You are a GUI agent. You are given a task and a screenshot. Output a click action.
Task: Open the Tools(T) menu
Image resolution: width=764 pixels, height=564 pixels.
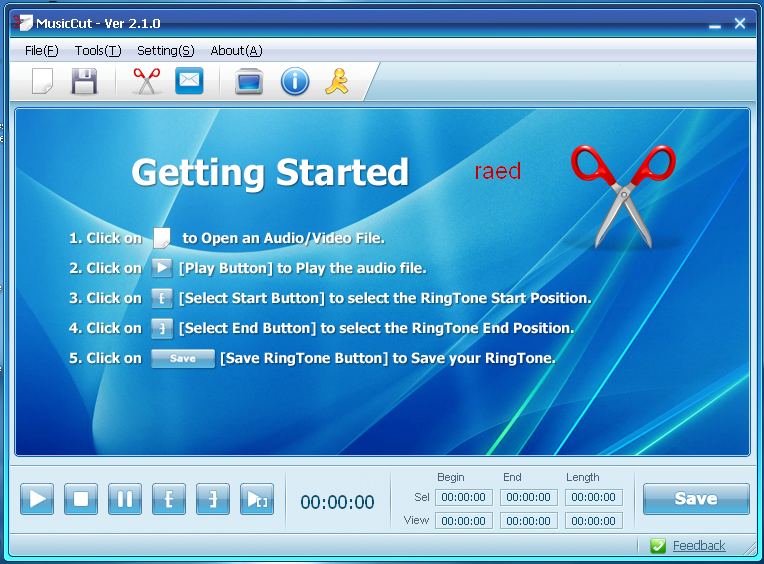[98, 51]
